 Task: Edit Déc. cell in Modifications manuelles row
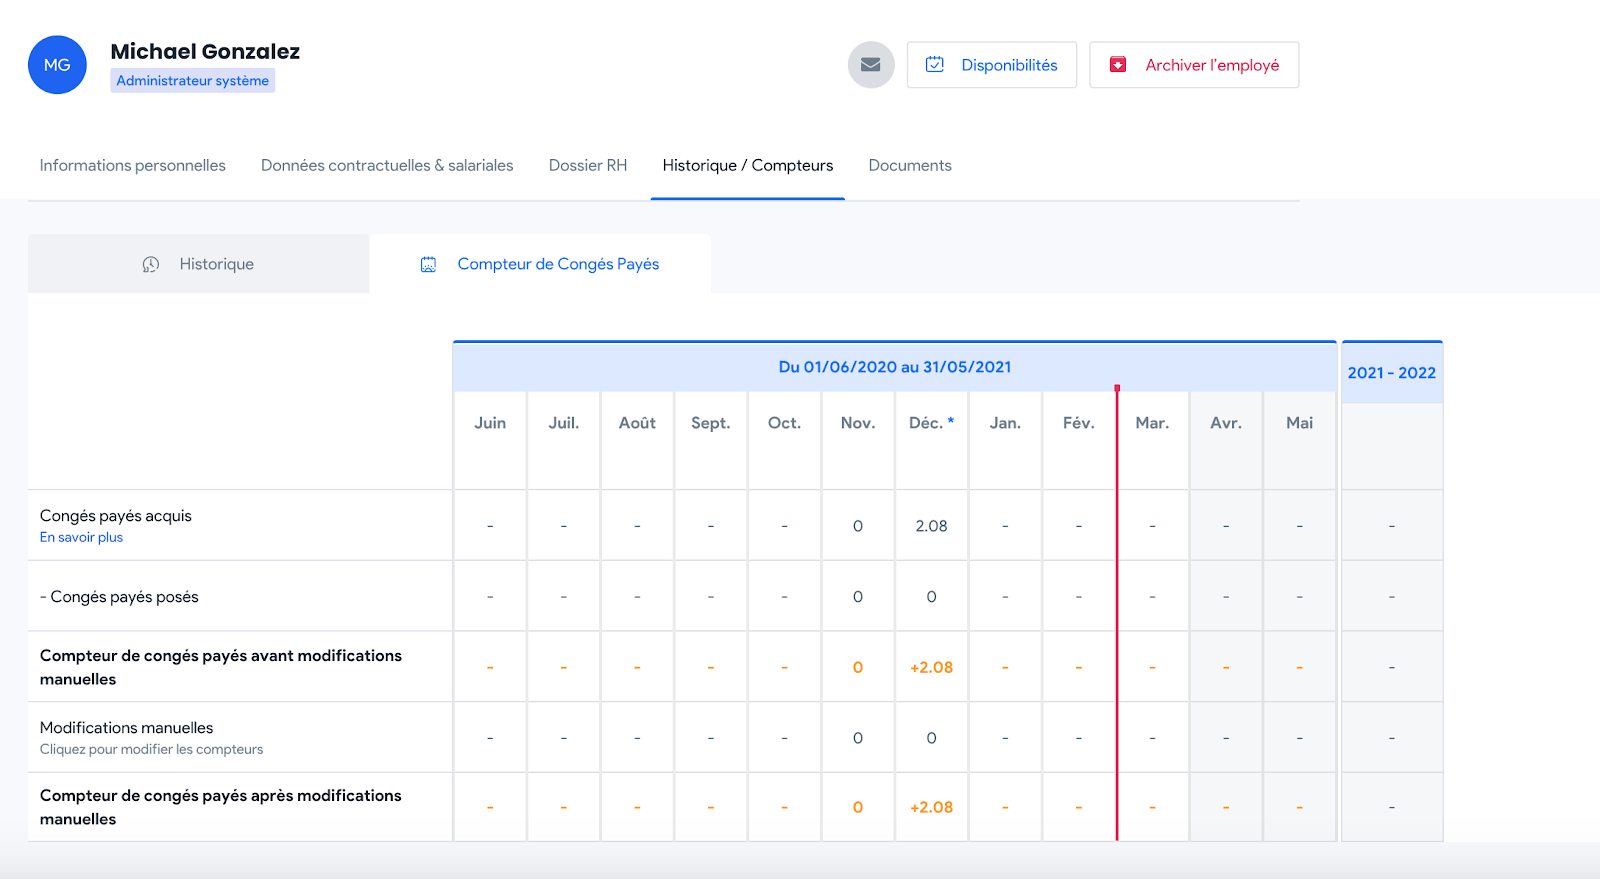[931, 738]
